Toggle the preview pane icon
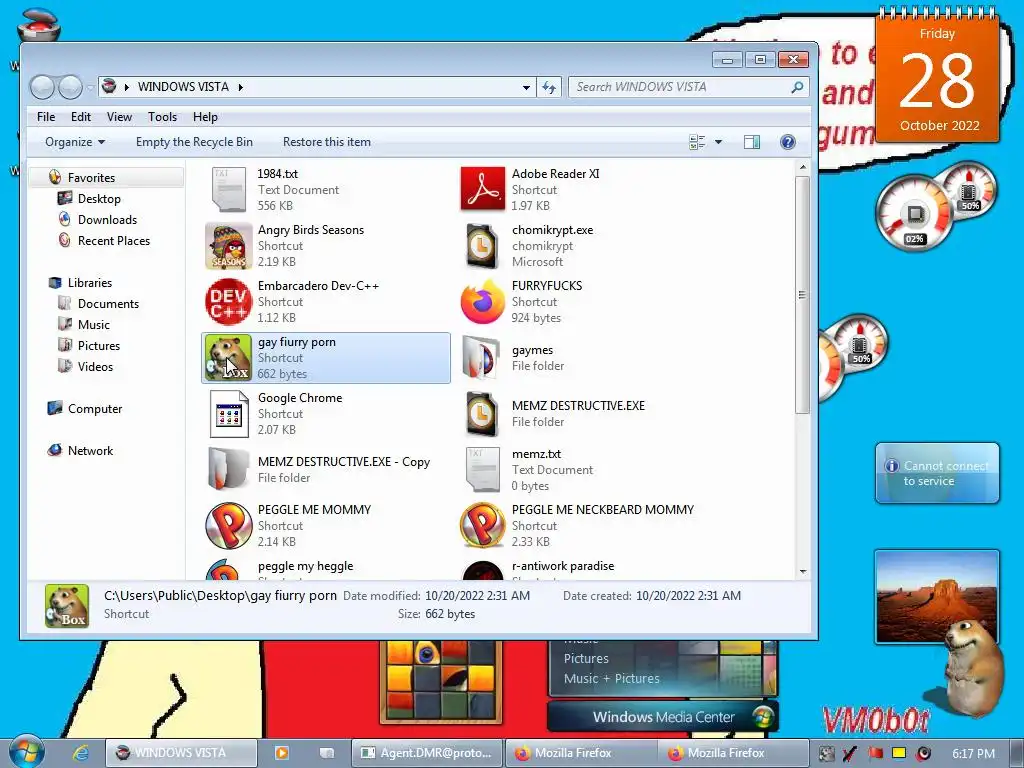The image size is (1024, 768). [752, 142]
